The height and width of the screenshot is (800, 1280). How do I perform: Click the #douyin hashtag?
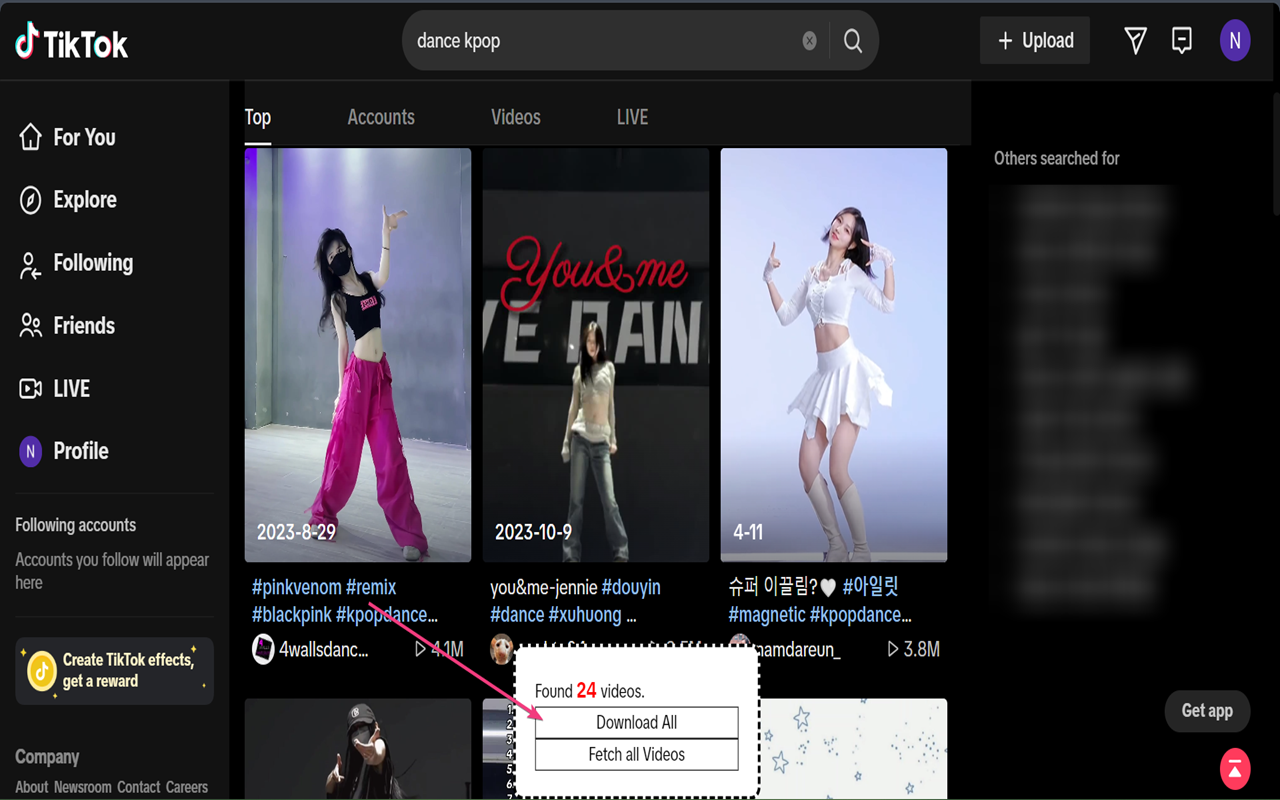[x=631, y=587]
